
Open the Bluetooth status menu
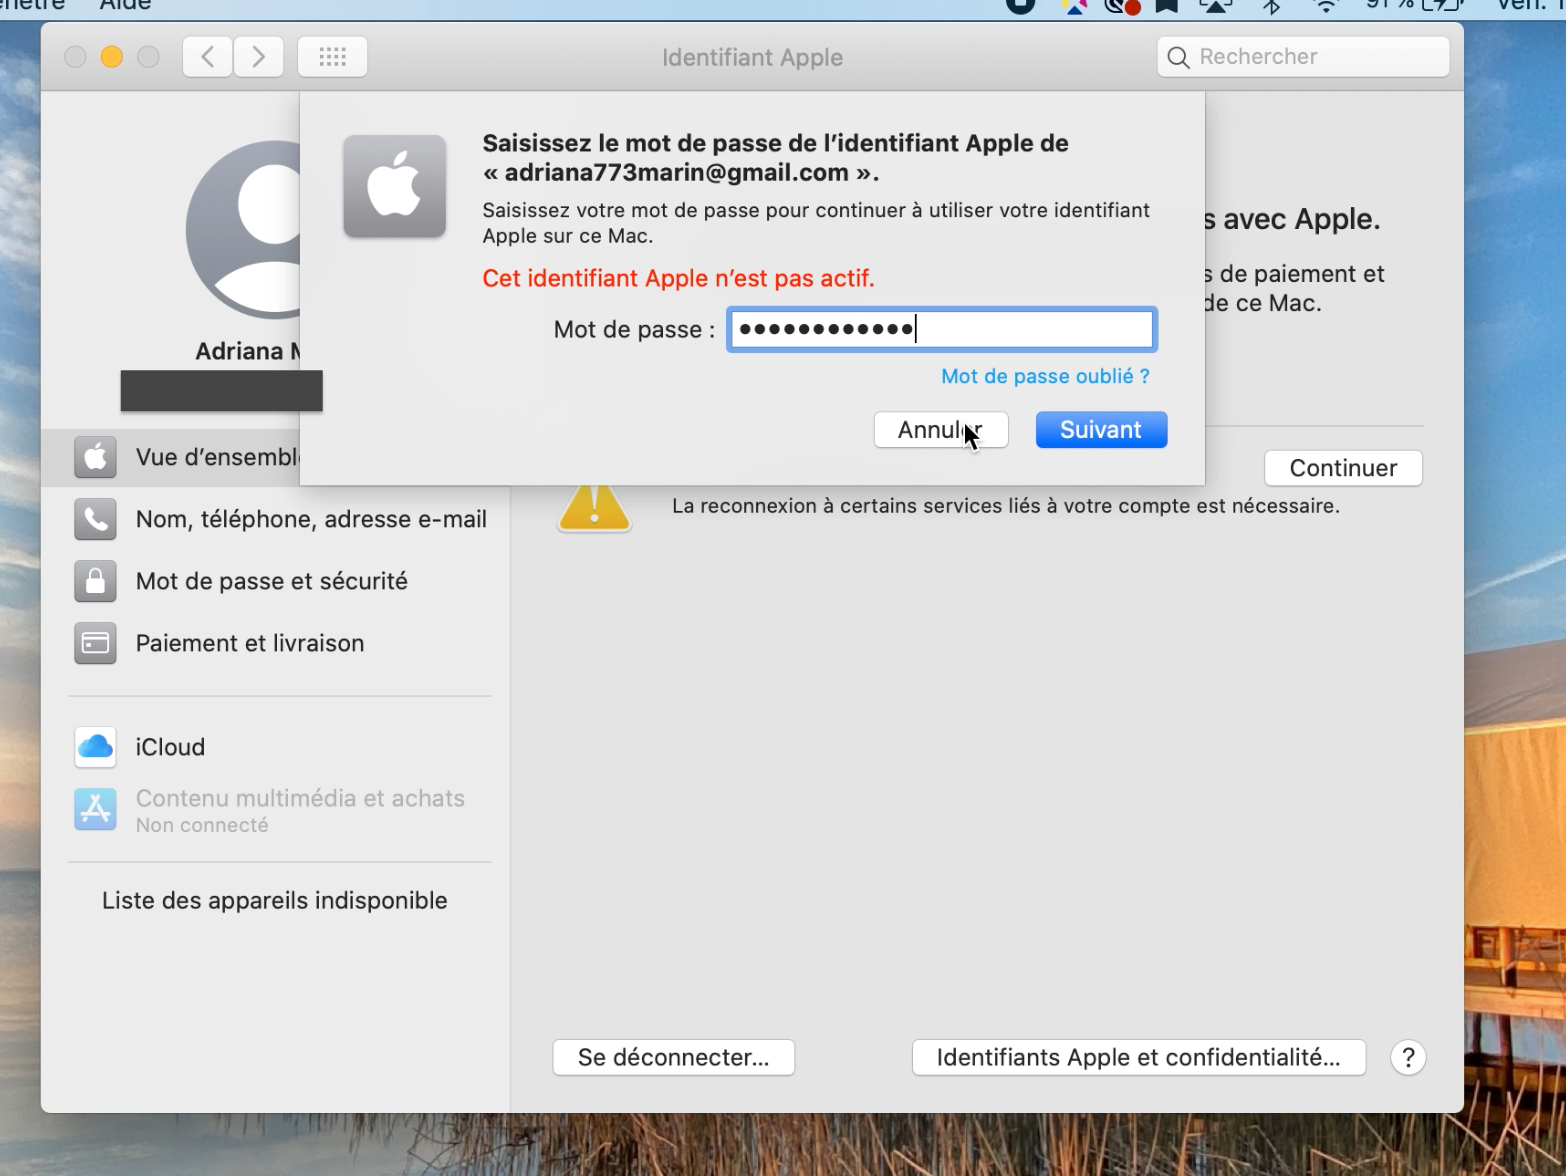(1272, 6)
